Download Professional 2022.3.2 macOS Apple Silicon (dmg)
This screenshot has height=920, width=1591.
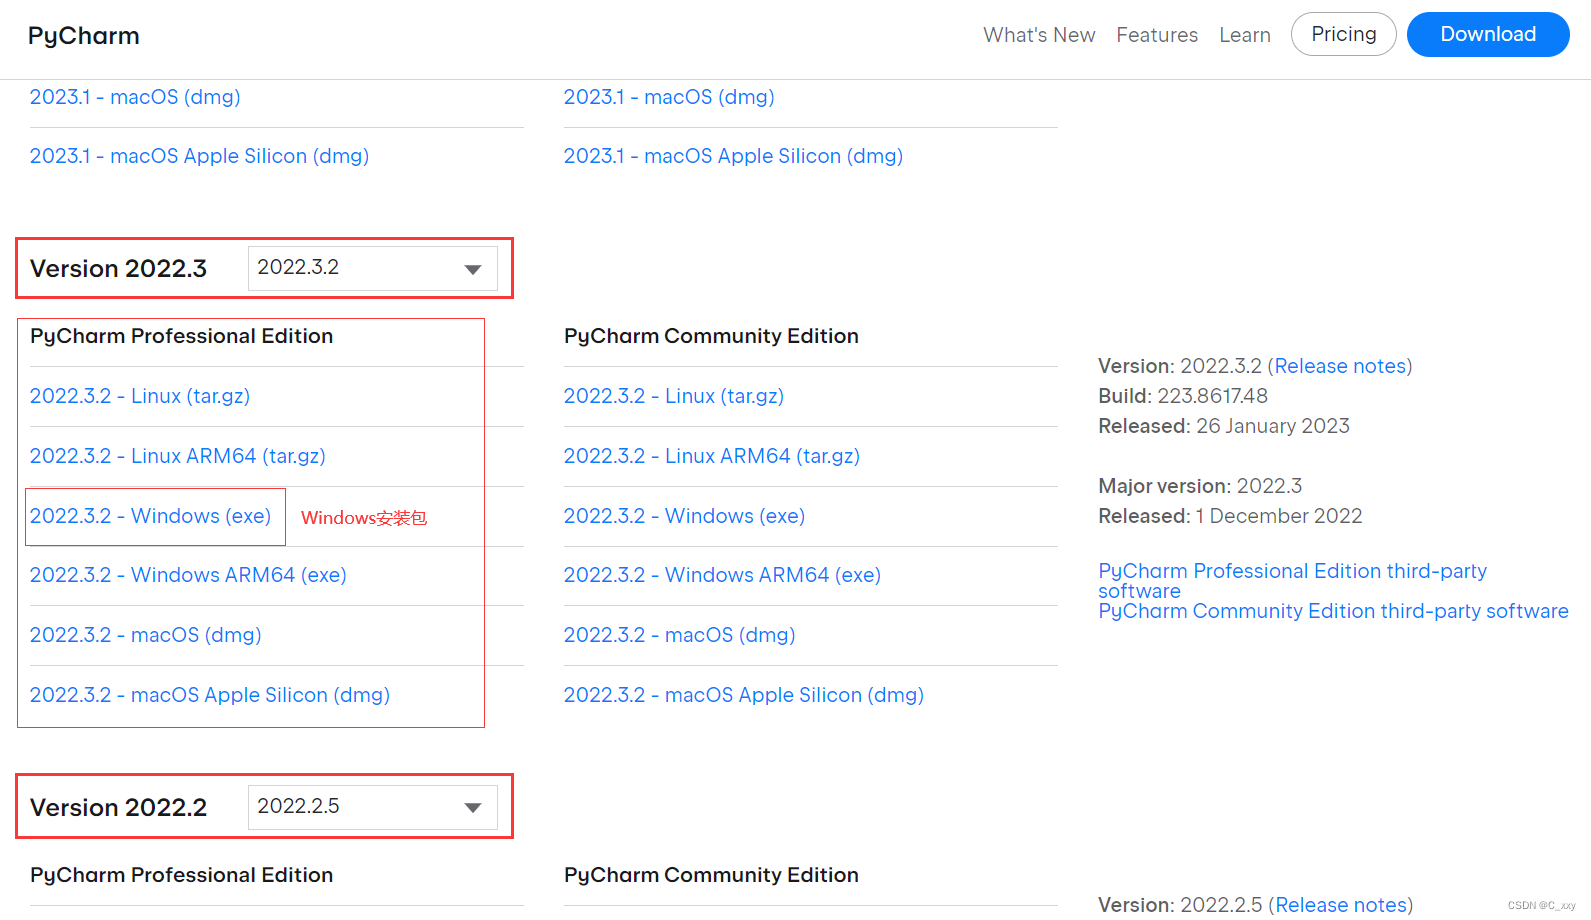tap(210, 695)
